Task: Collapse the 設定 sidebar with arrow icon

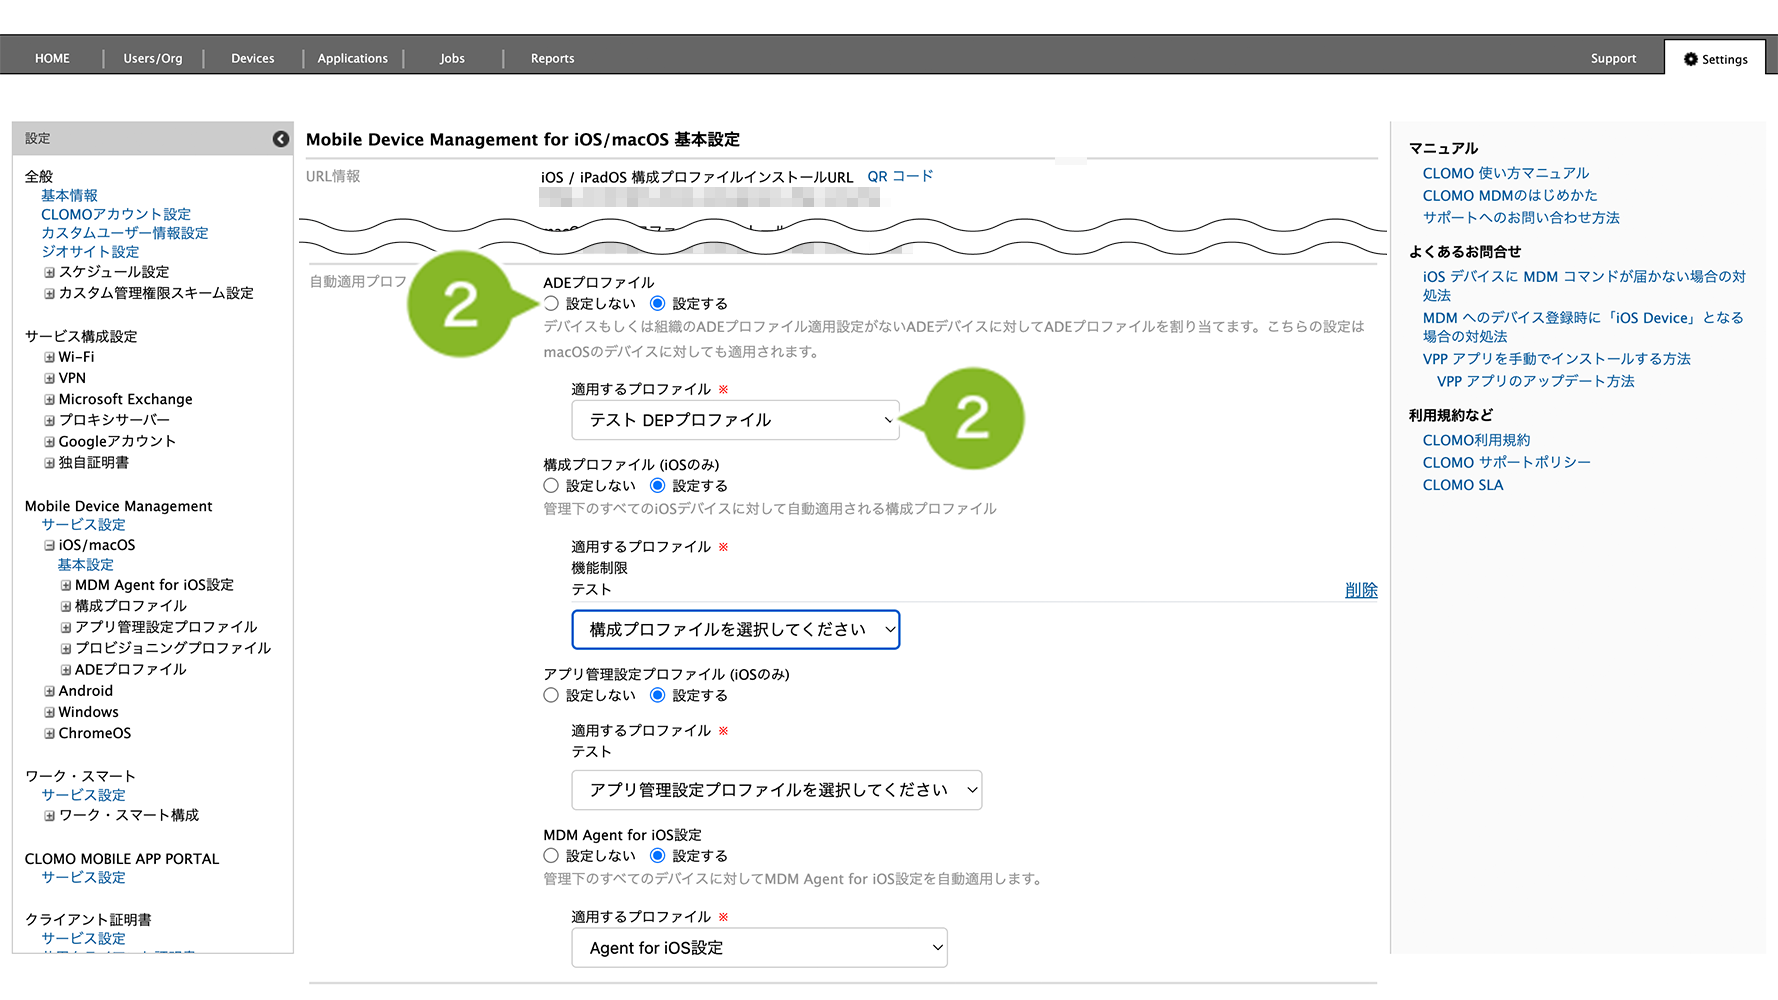Action: coord(281,139)
